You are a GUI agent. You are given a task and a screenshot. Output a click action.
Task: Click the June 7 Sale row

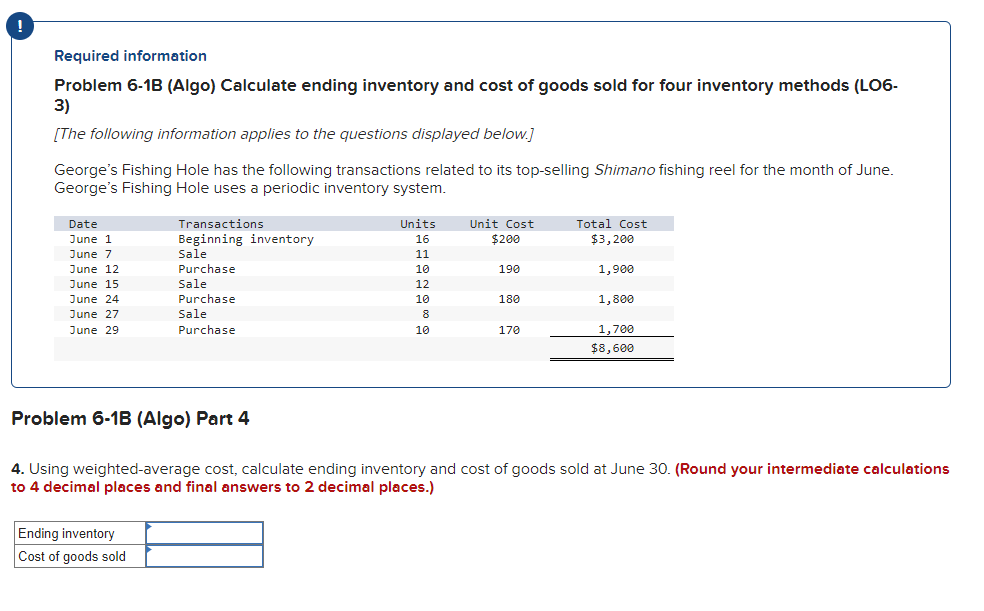tap(300, 253)
